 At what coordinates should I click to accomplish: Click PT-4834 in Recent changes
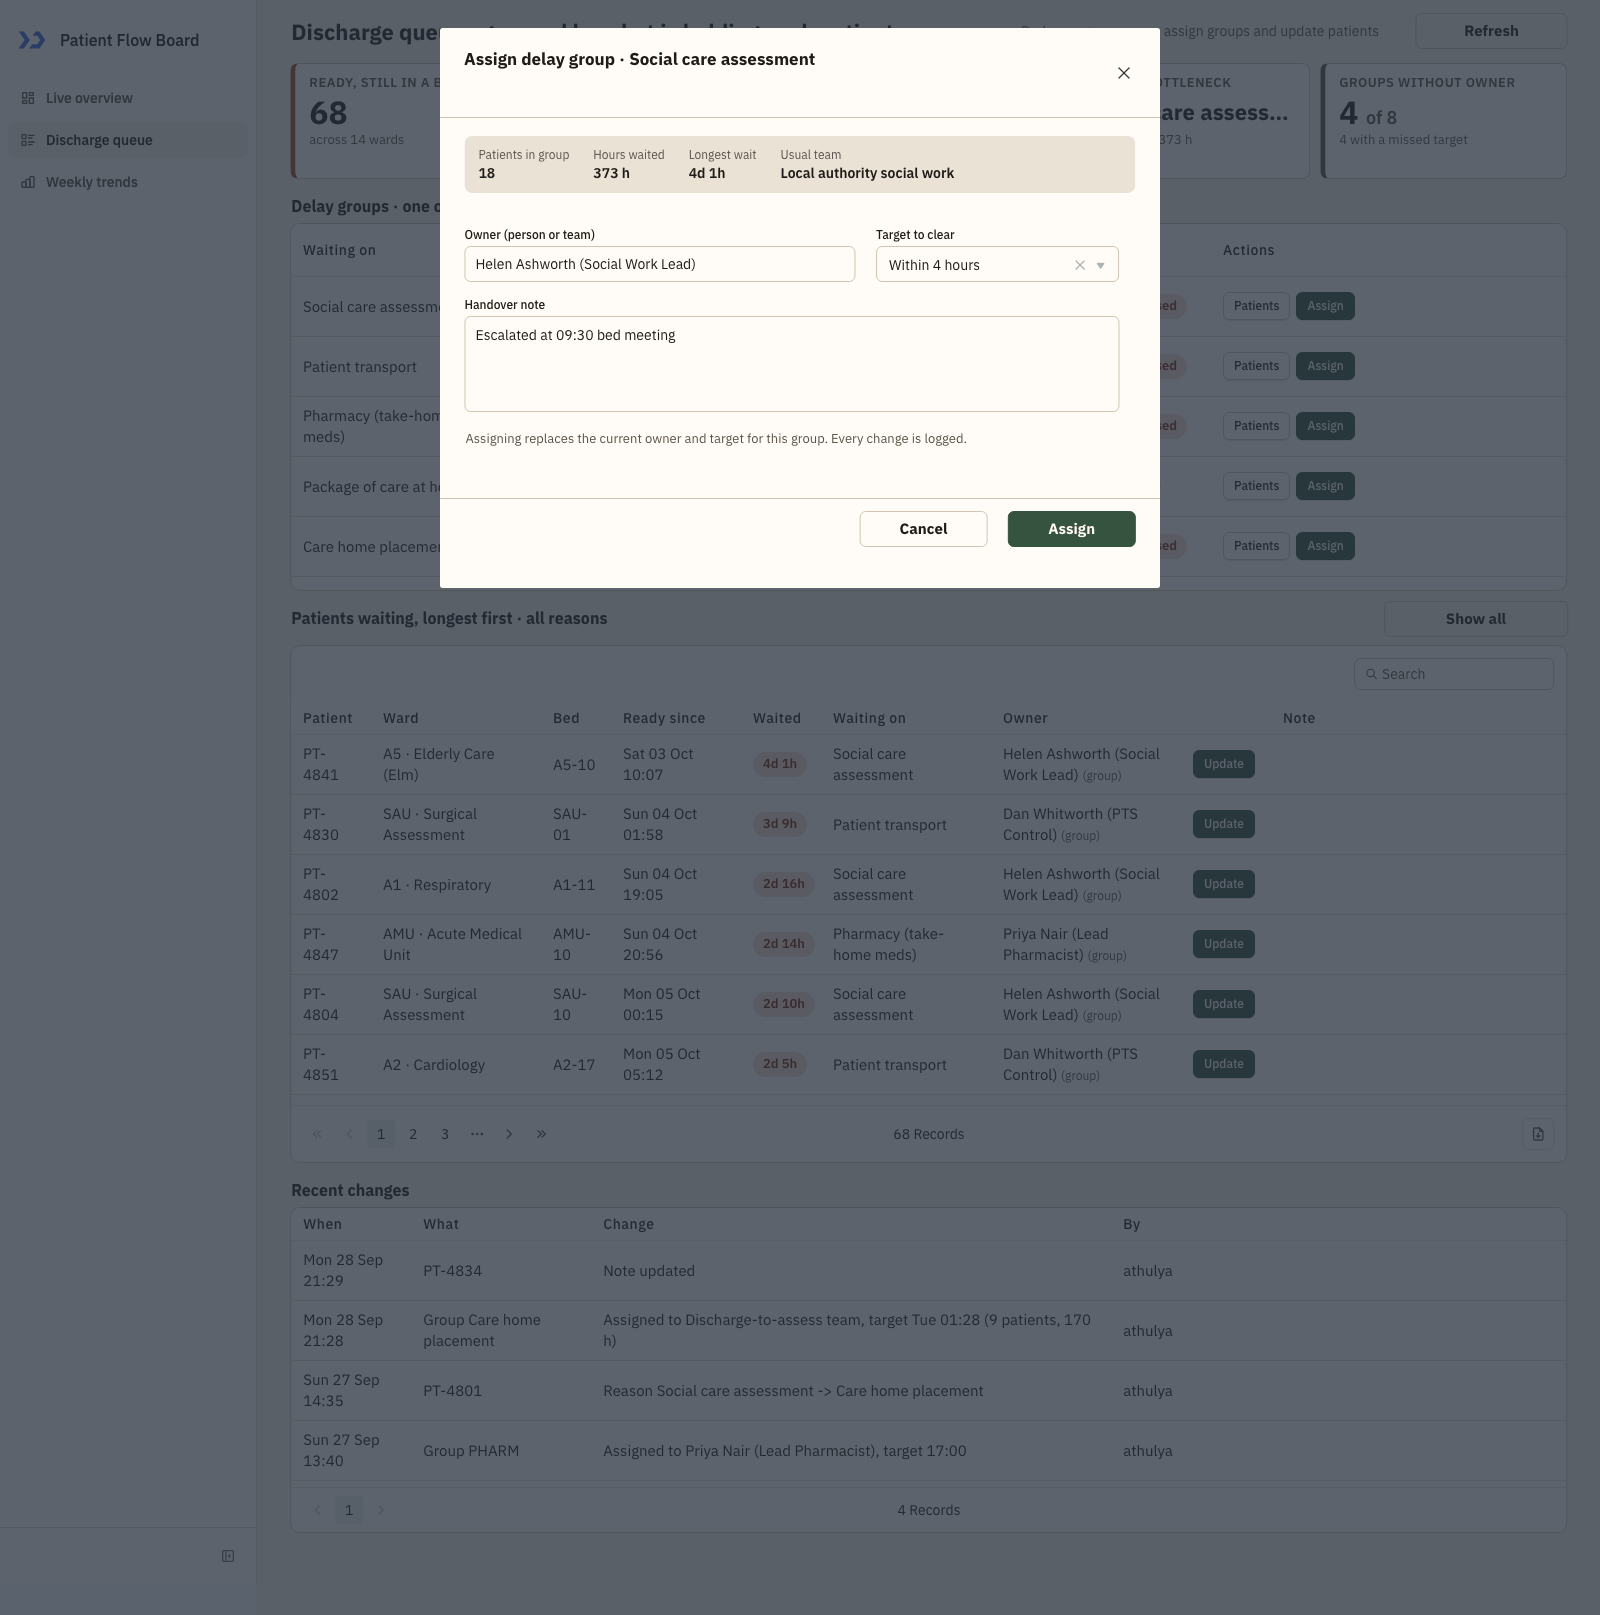452,1271
